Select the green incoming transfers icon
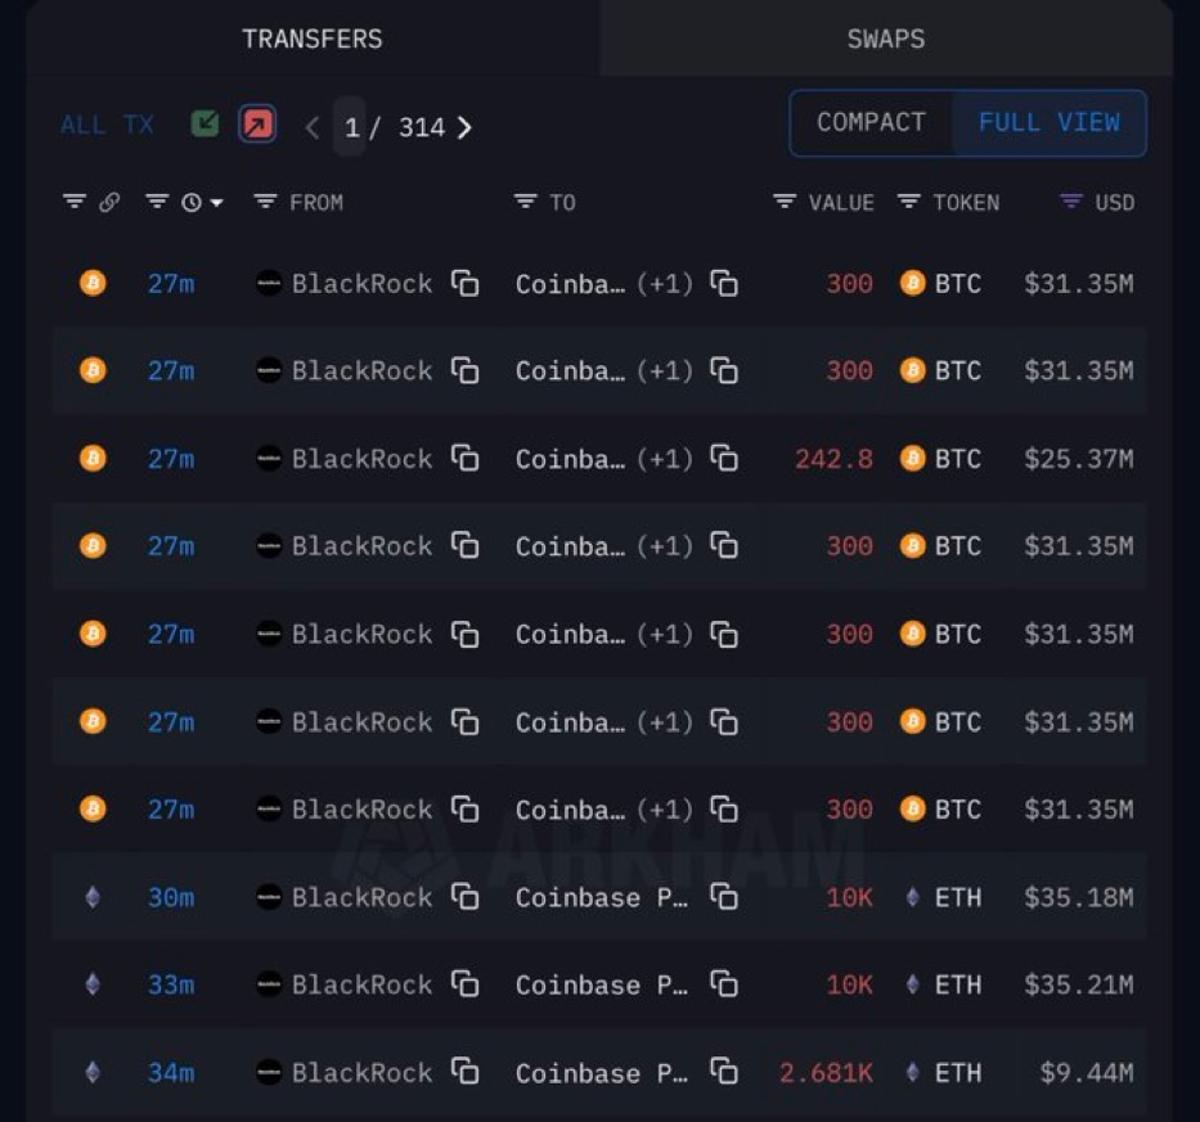Viewport: 1200px width, 1122px height. click(204, 124)
